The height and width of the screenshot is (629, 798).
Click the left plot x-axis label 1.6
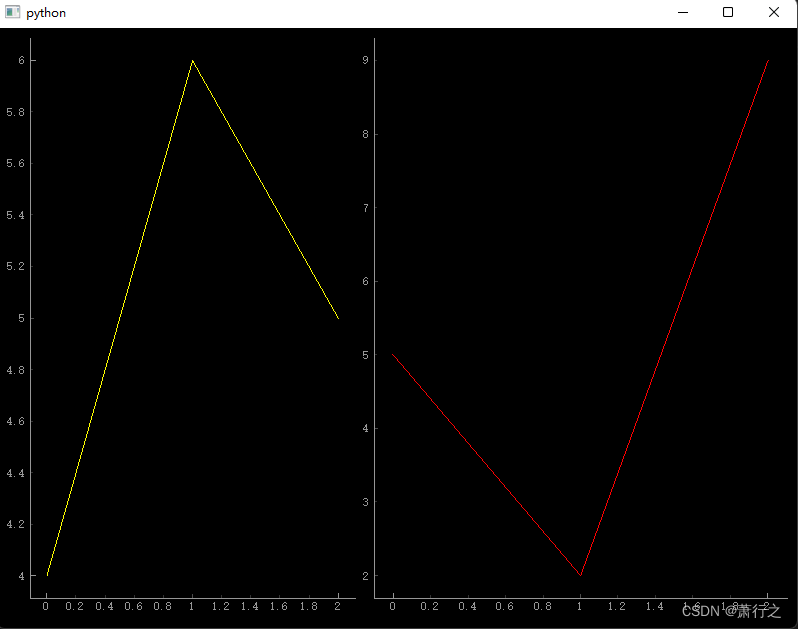tap(279, 606)
